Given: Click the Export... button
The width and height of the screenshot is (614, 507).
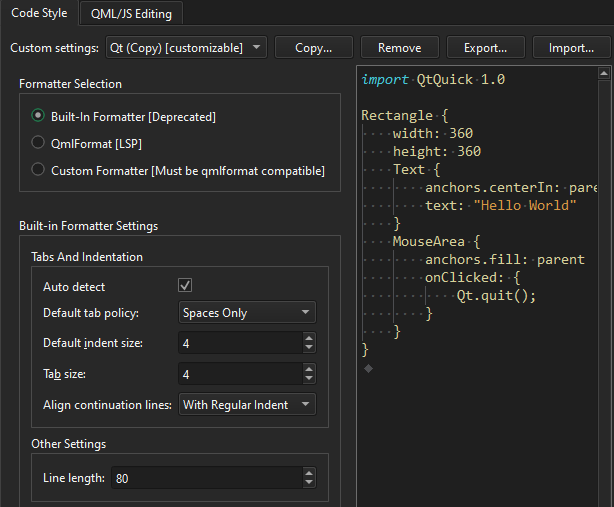Looking at the screenshot, I should (485, 48).
